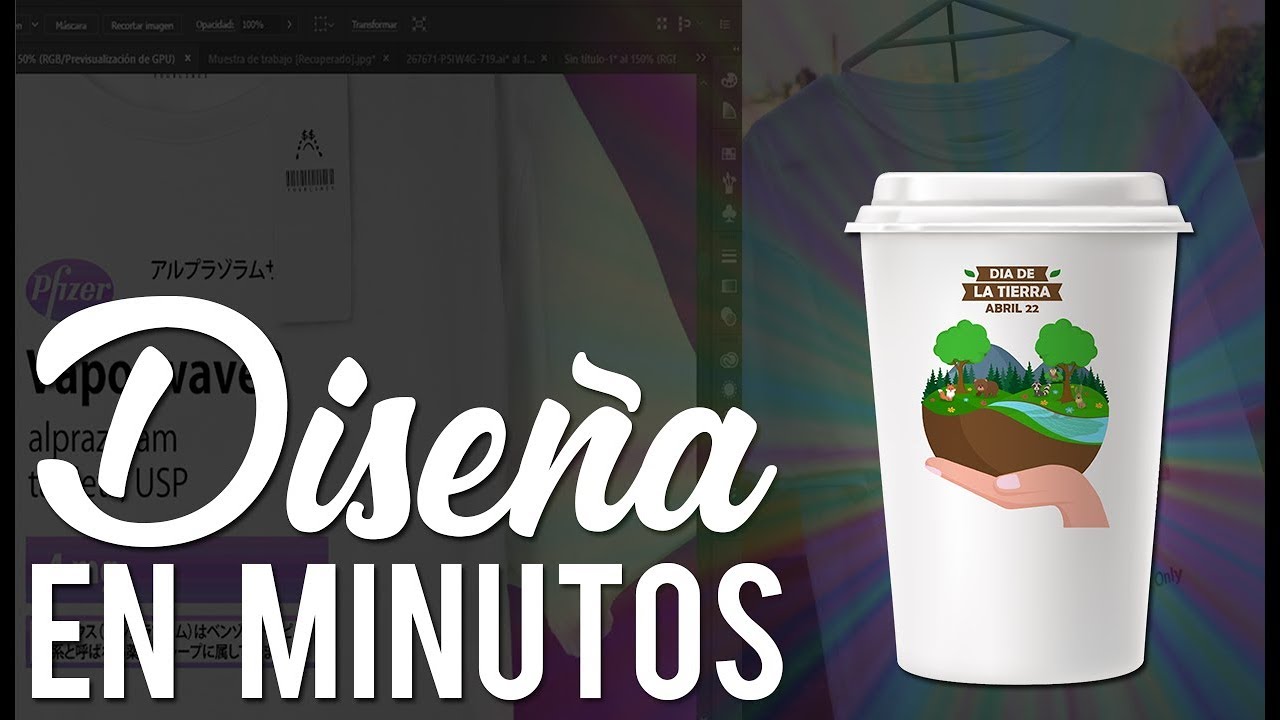Open the Opacidad label link

pos(215,24)
